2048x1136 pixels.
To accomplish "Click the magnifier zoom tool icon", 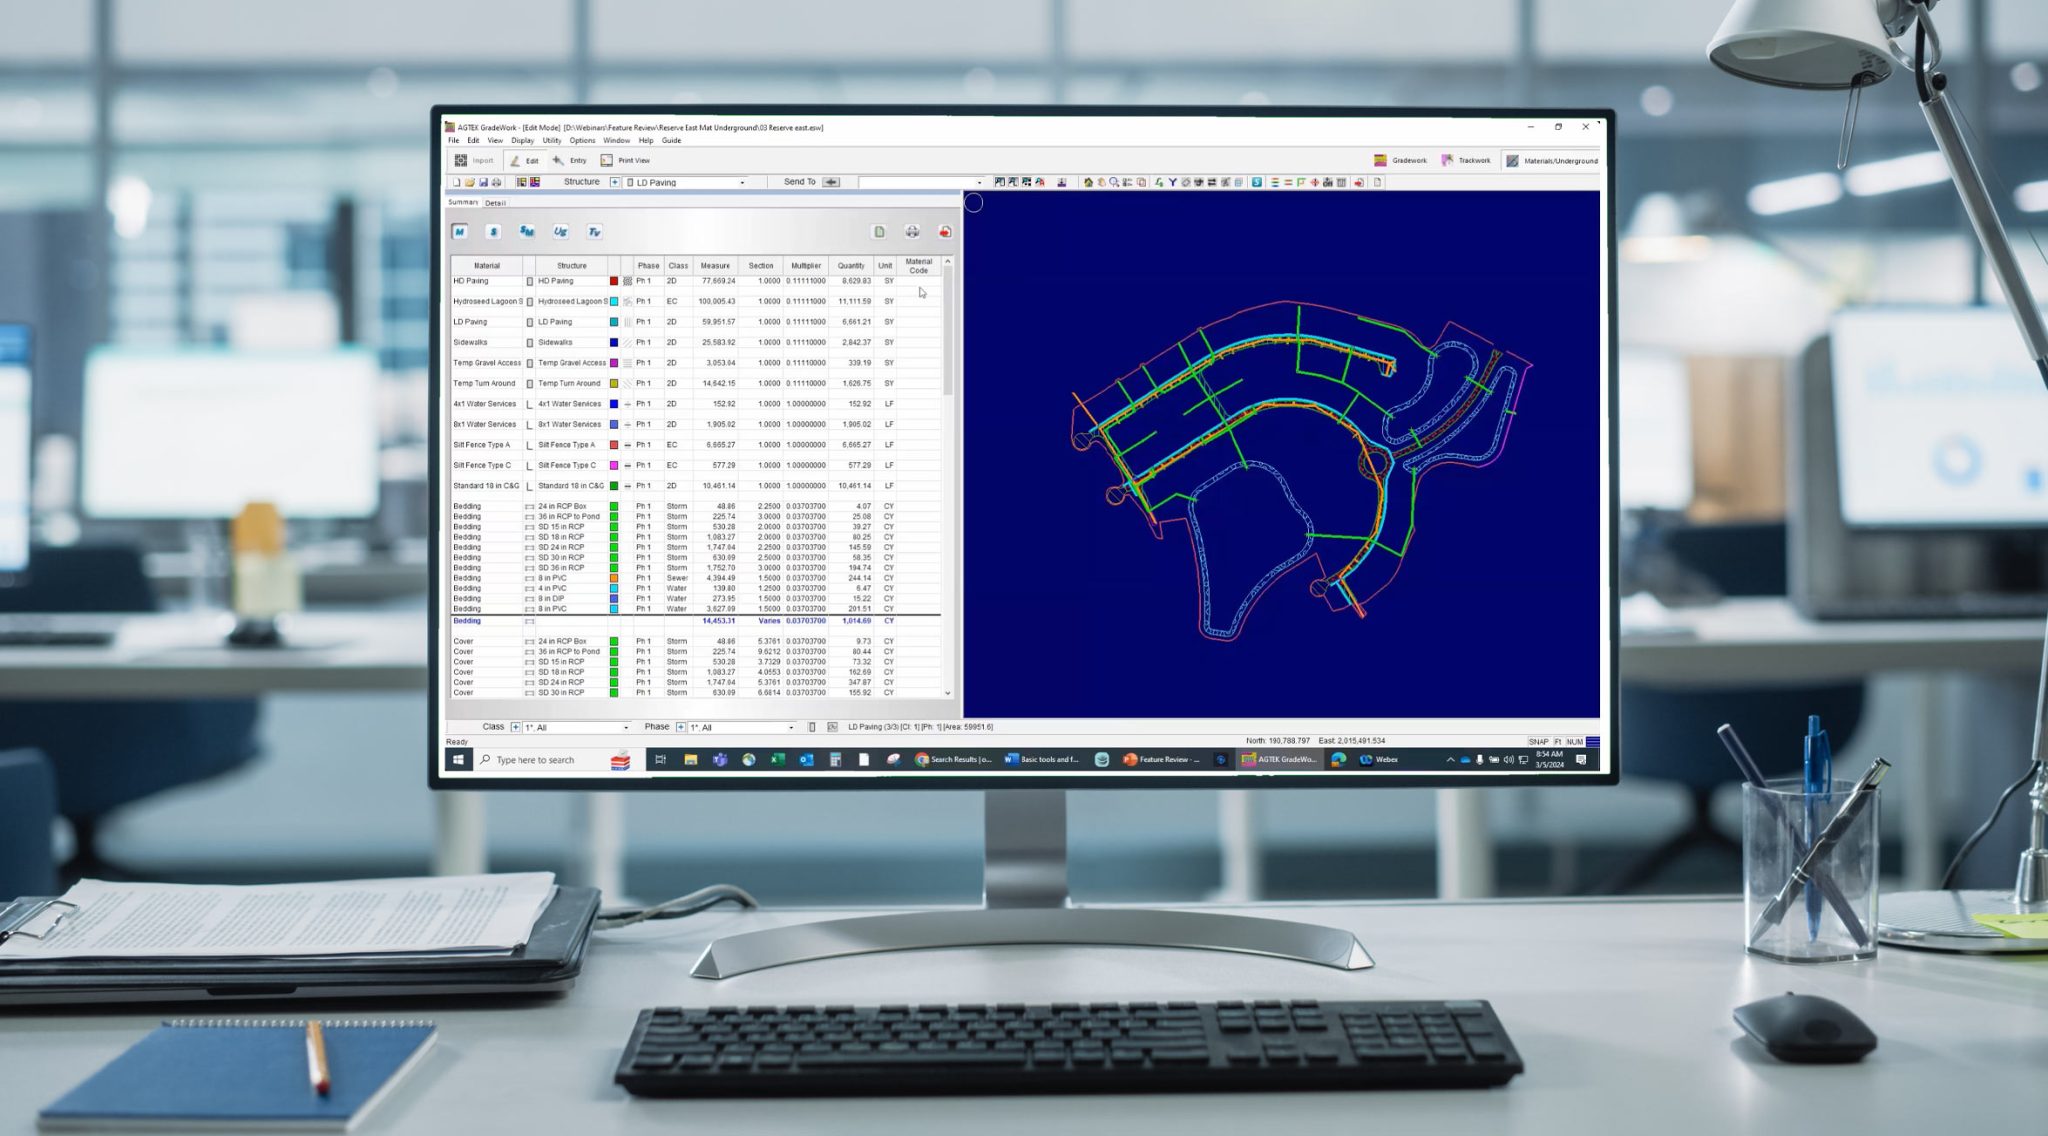I will [1114, 183].
